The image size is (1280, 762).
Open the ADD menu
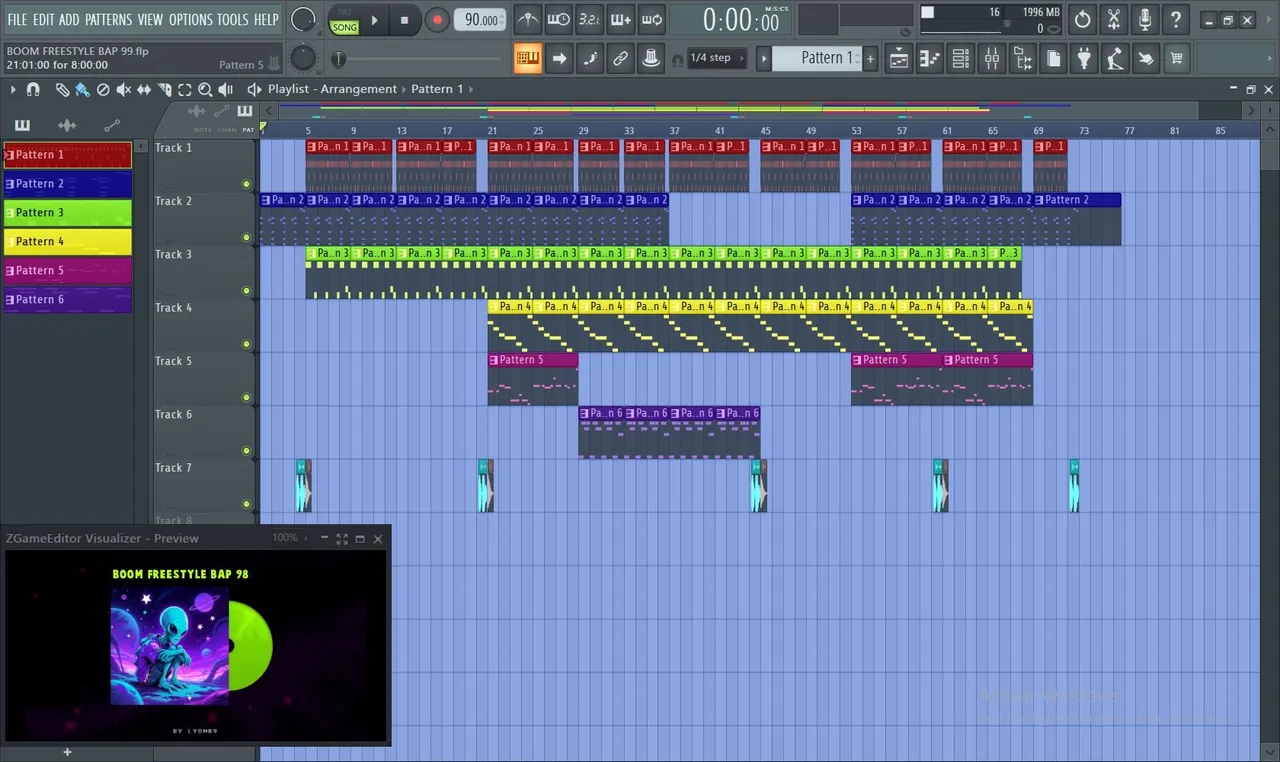tap(68, 19)
